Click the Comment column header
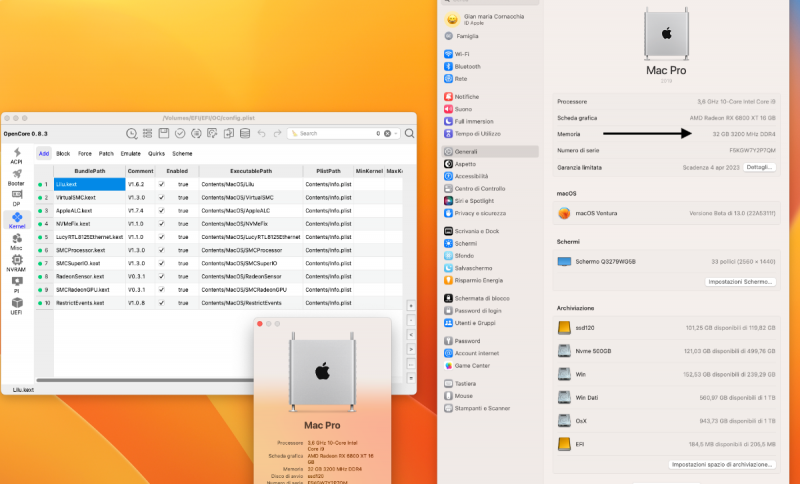 click(140, 171)
